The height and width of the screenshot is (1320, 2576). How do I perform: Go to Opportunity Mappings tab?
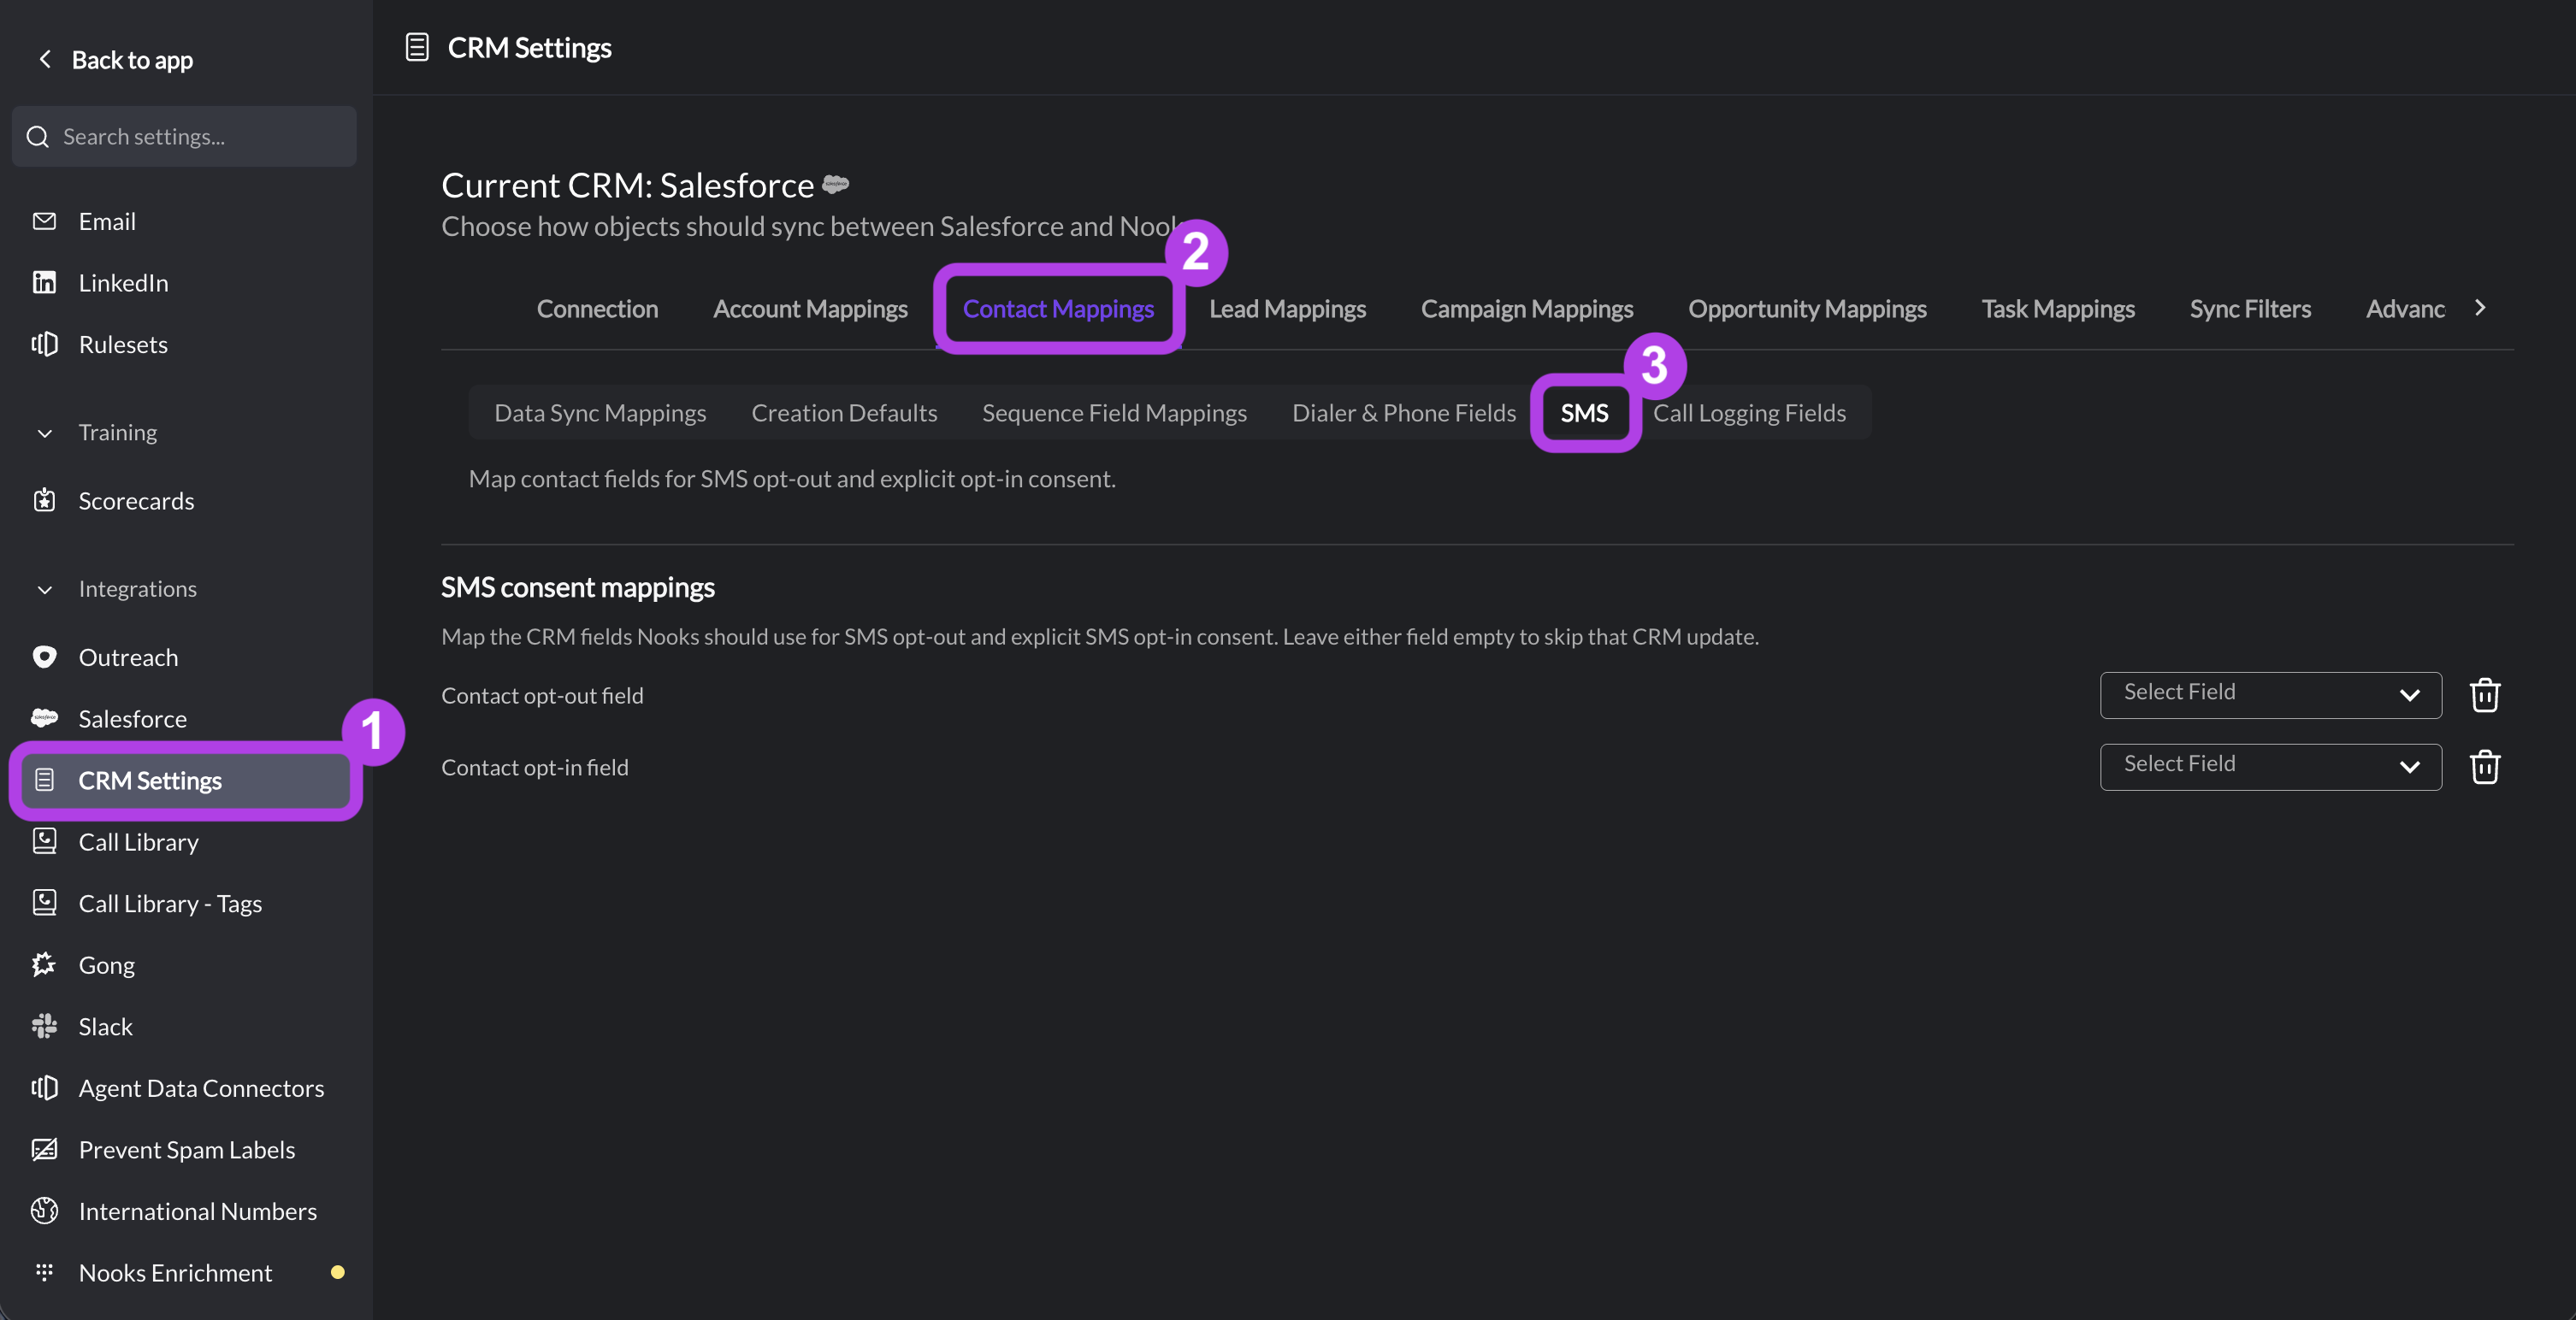1807,309
